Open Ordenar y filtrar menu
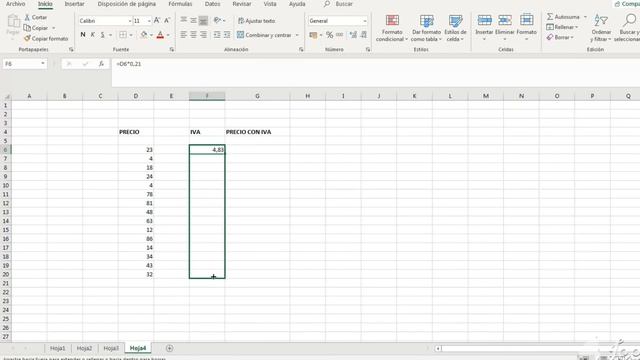 [601, 28]
